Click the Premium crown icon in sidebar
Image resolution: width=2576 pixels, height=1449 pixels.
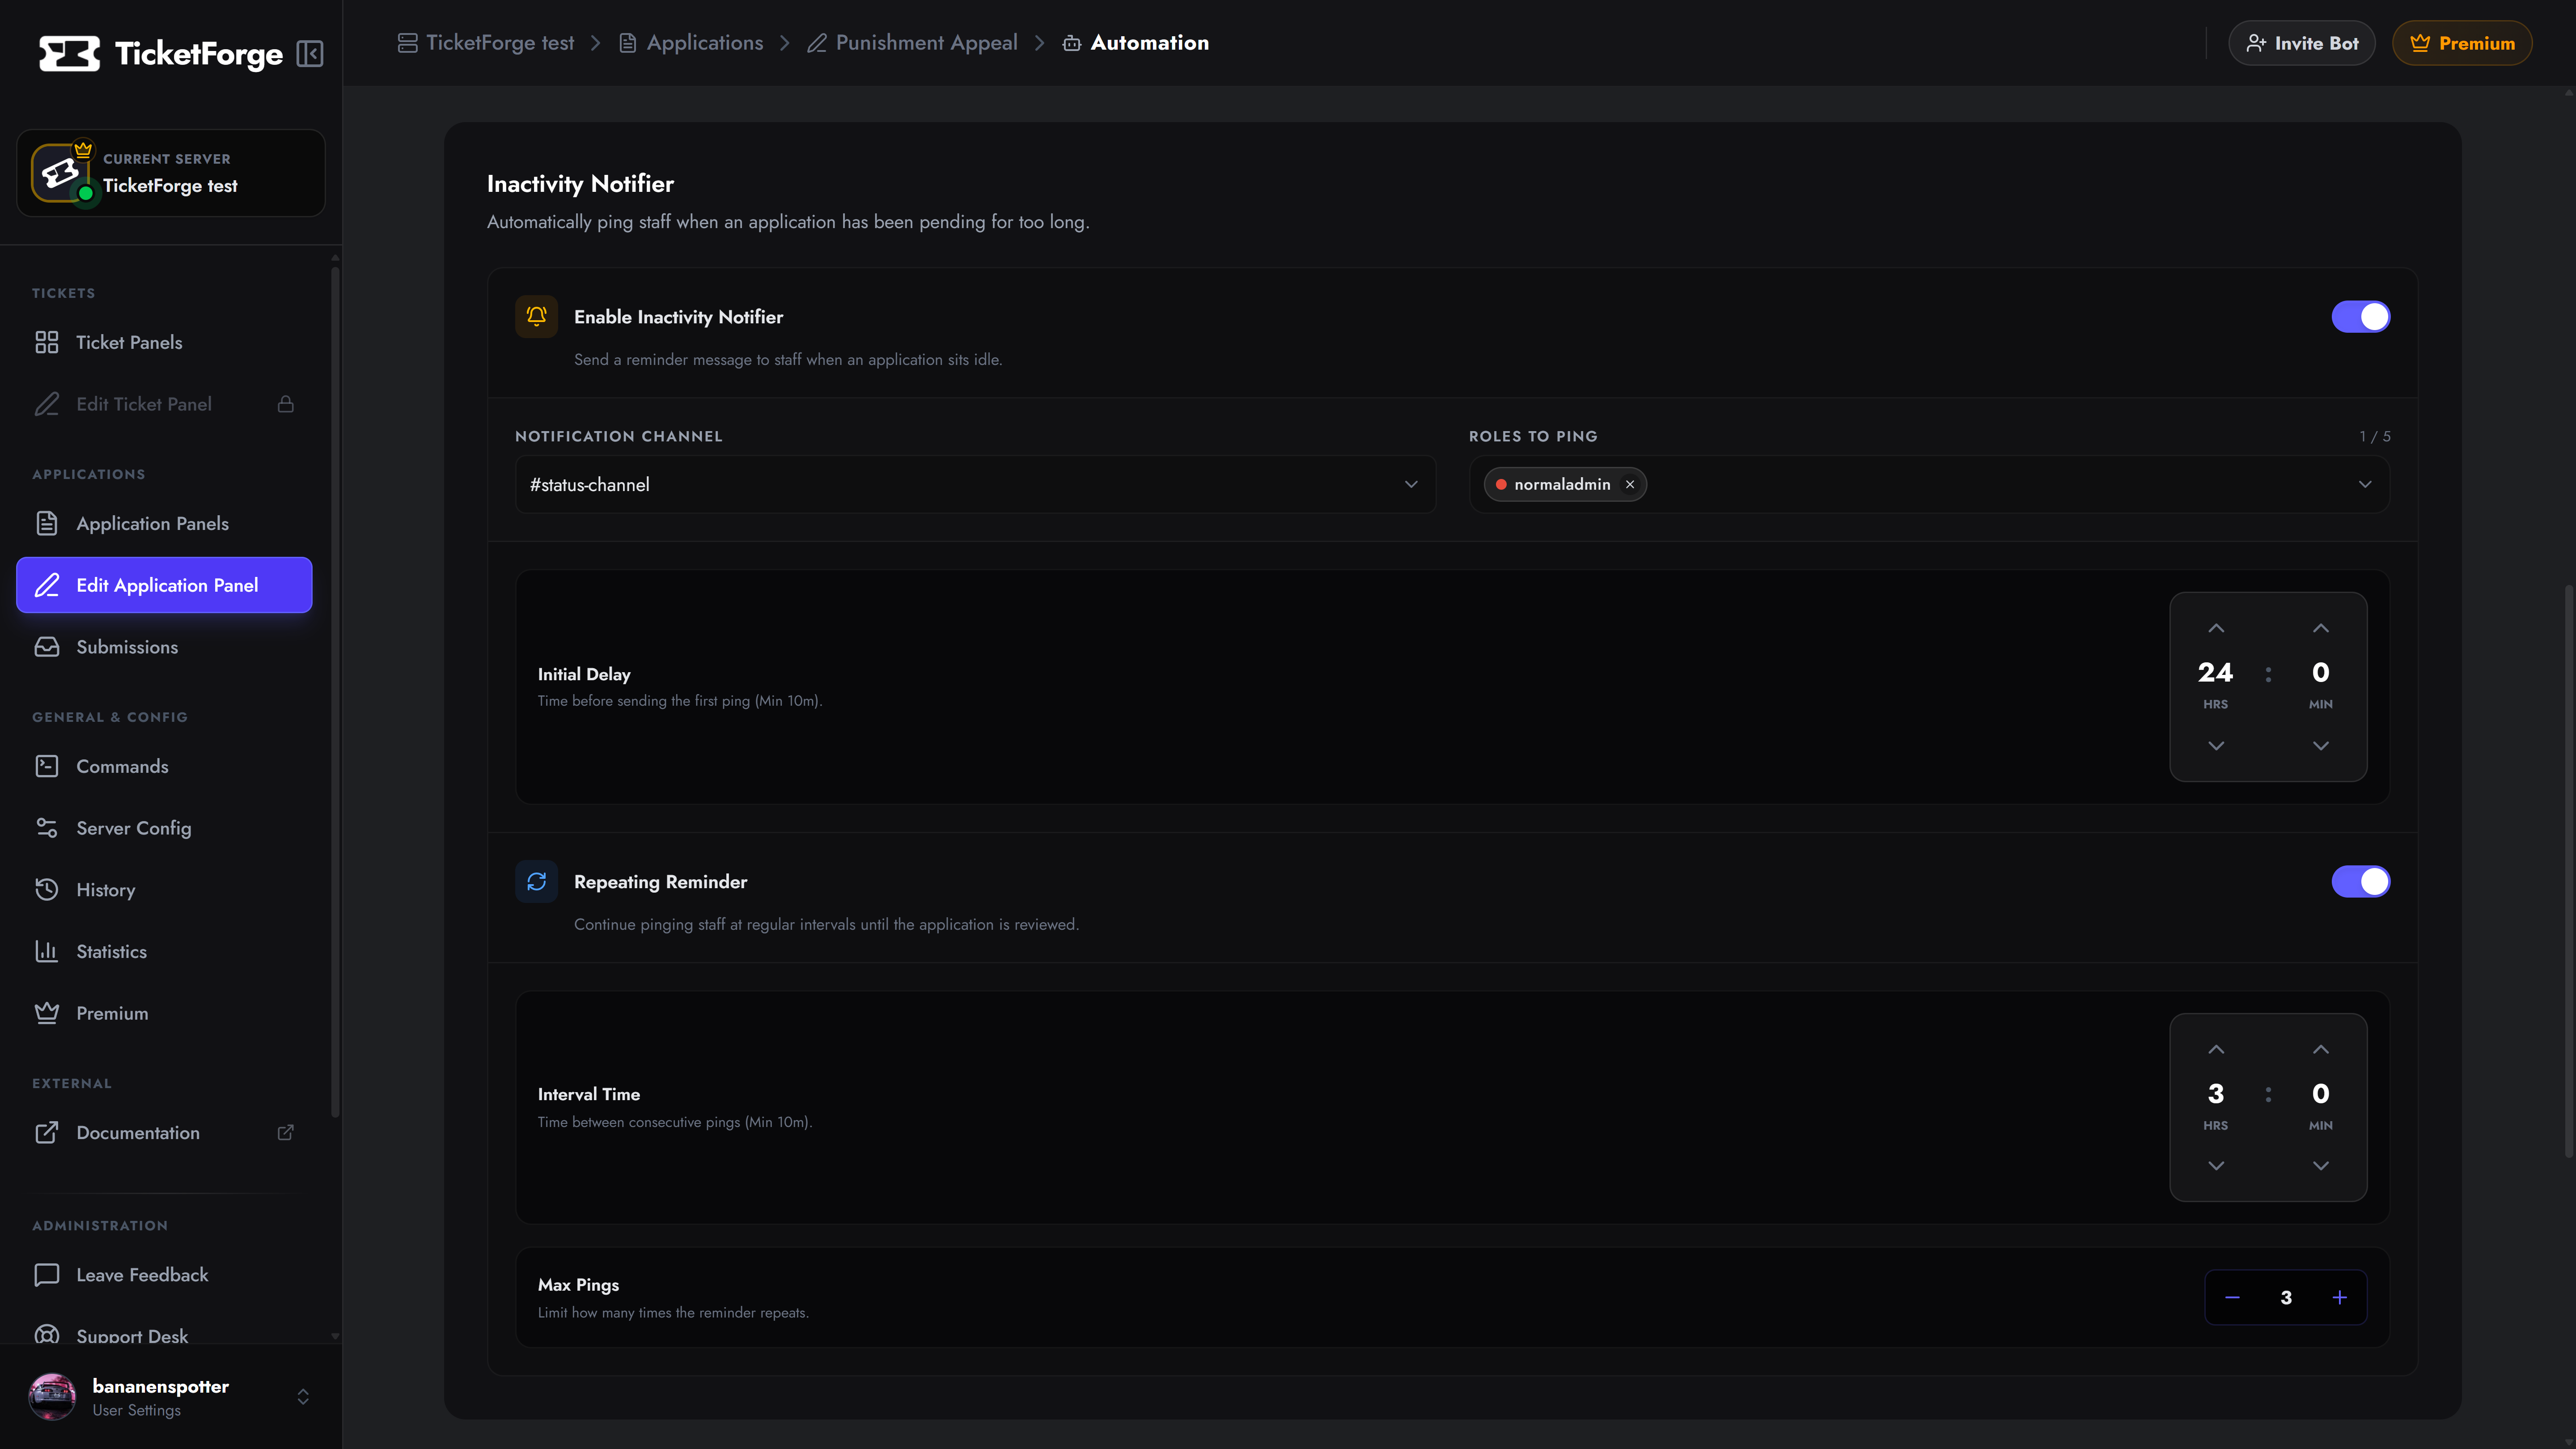(47, 1013)
